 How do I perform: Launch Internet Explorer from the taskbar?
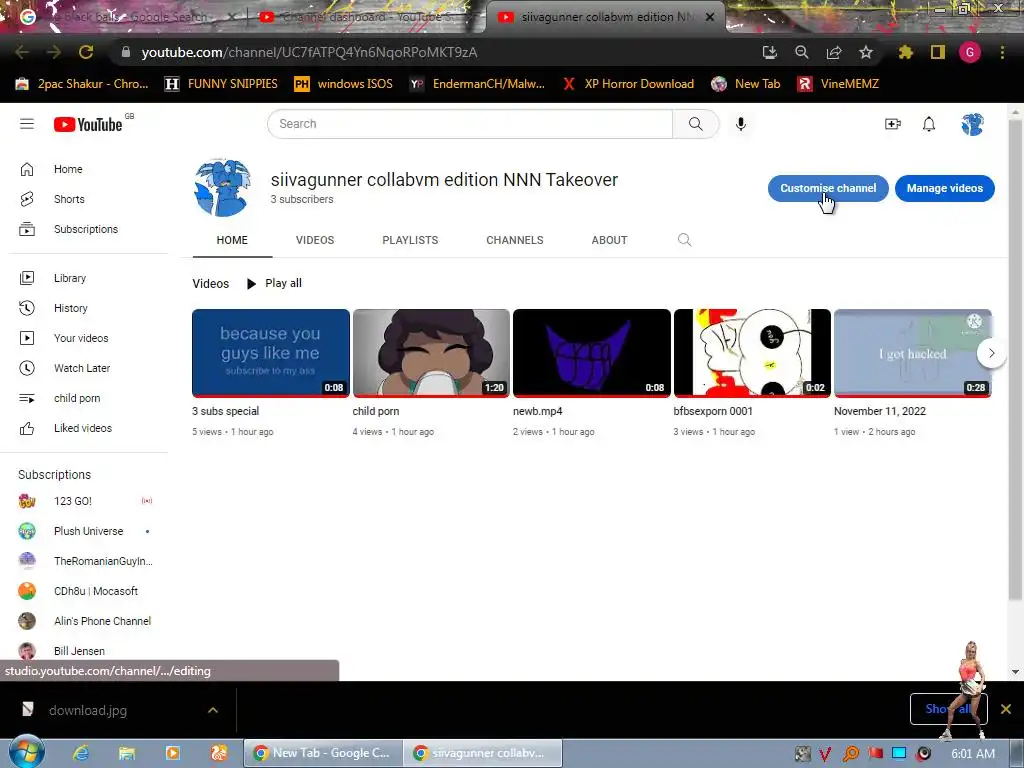pos(81,753)
